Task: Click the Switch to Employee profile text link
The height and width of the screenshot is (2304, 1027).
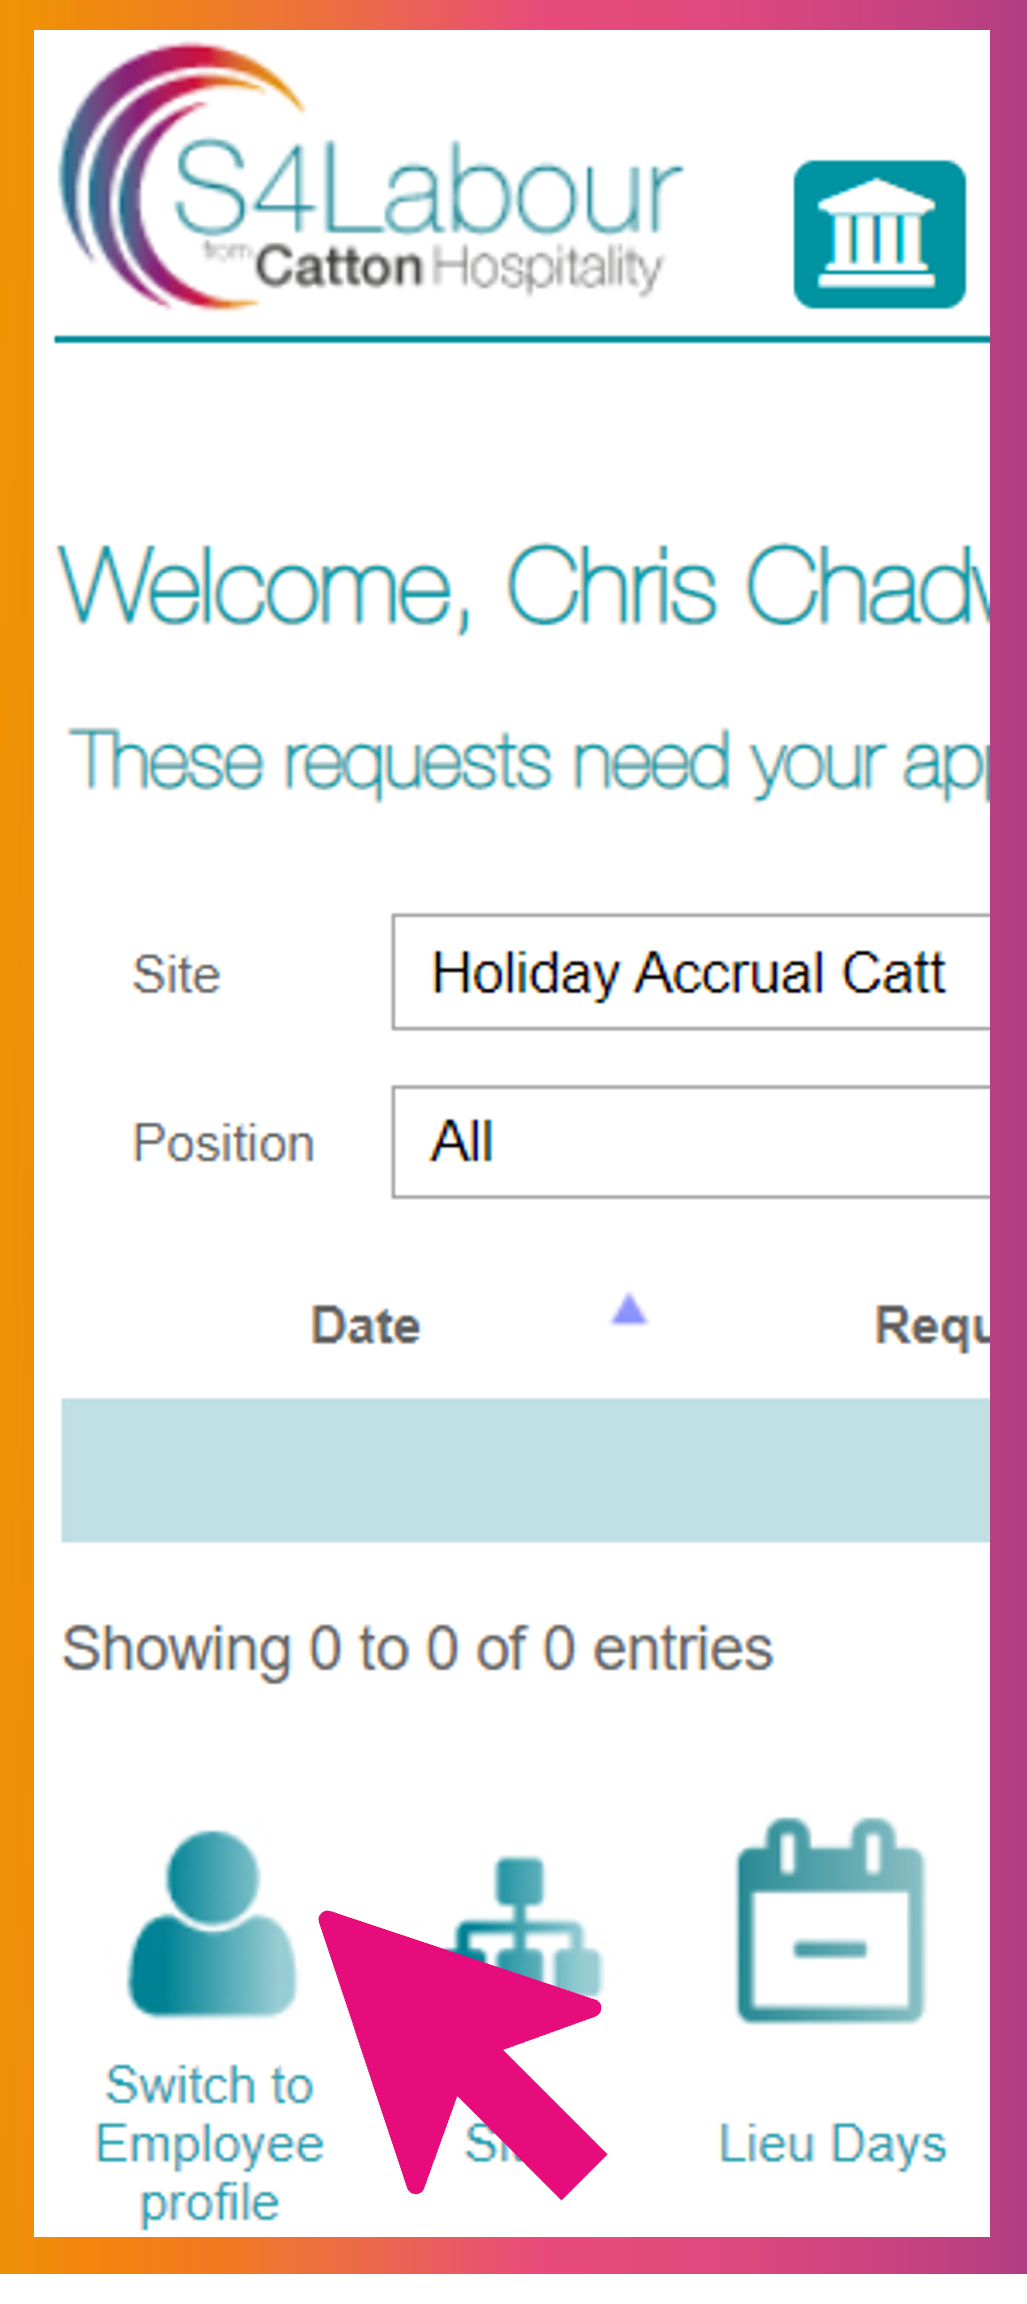Action: (x=210, y=2143)
